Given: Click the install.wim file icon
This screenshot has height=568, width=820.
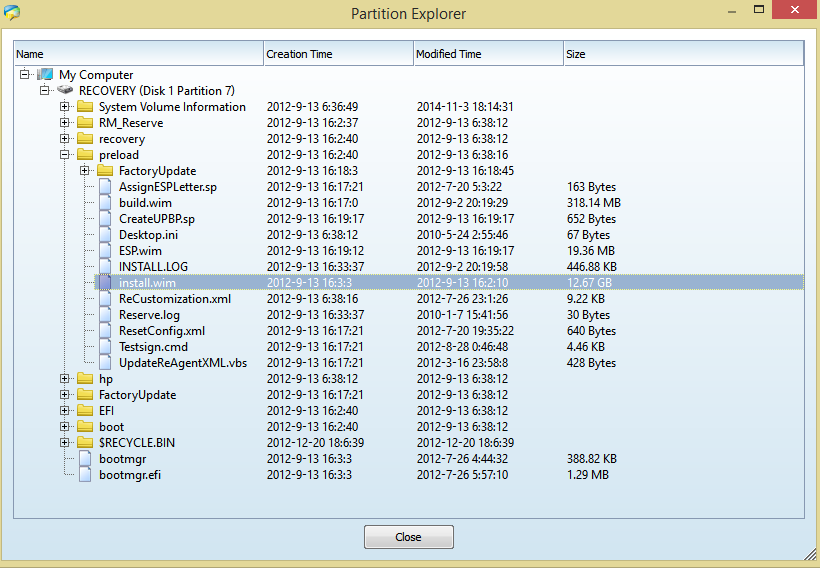Looking at the screenshot, I should point(105,283).
